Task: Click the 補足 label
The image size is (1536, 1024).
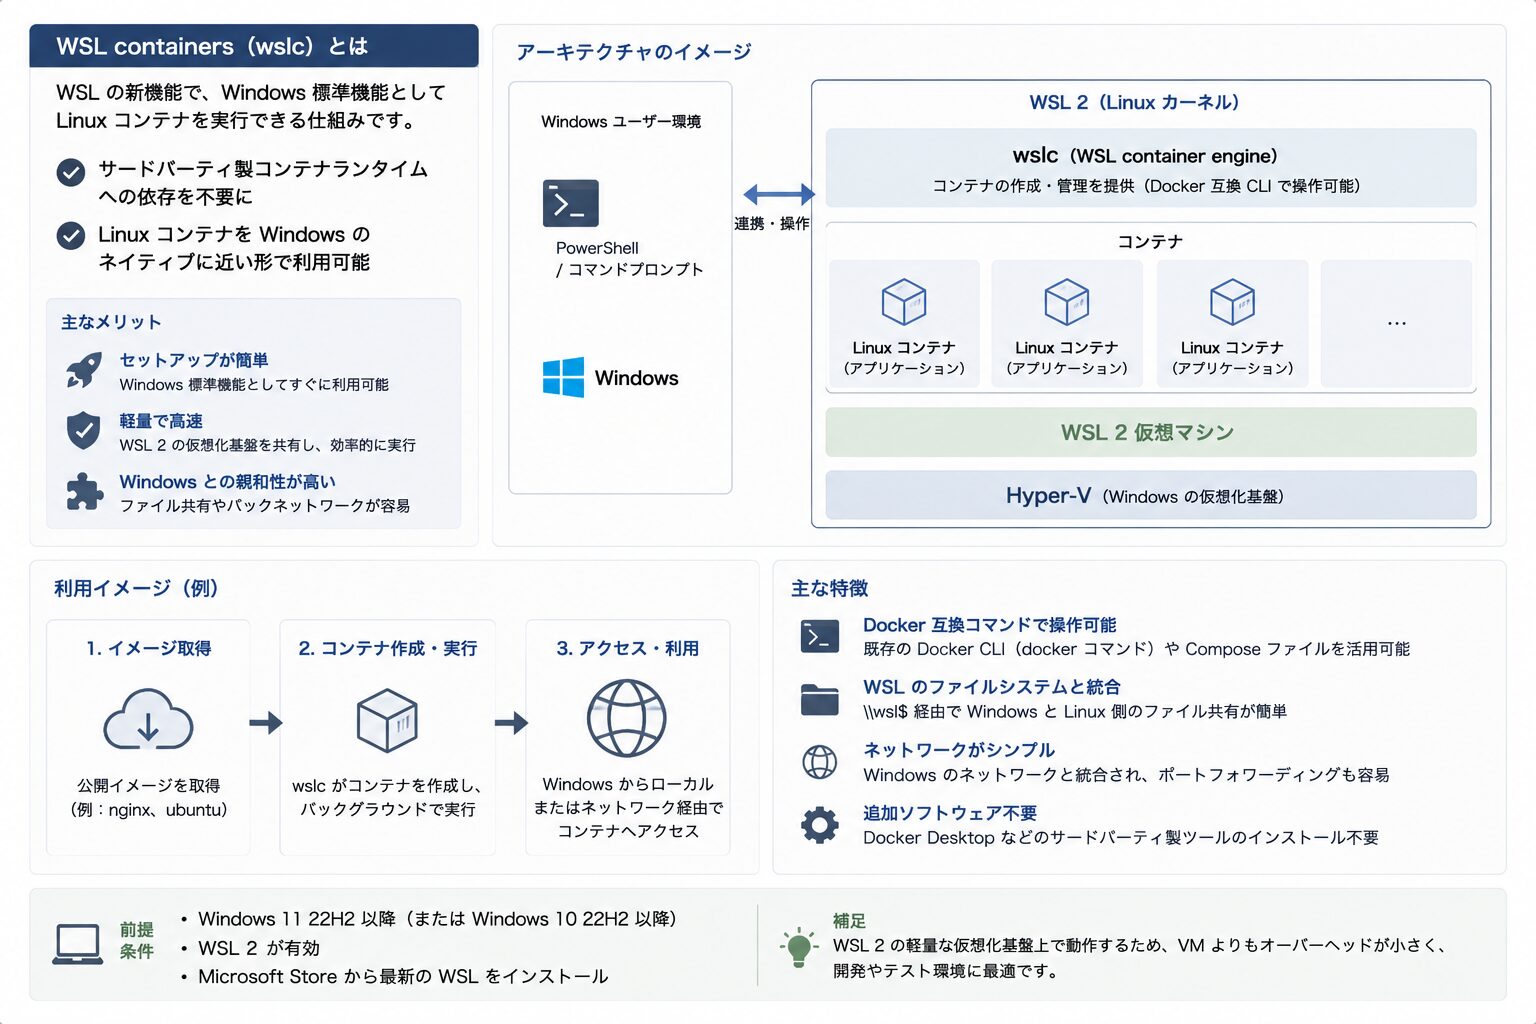Action: [849, 921]
